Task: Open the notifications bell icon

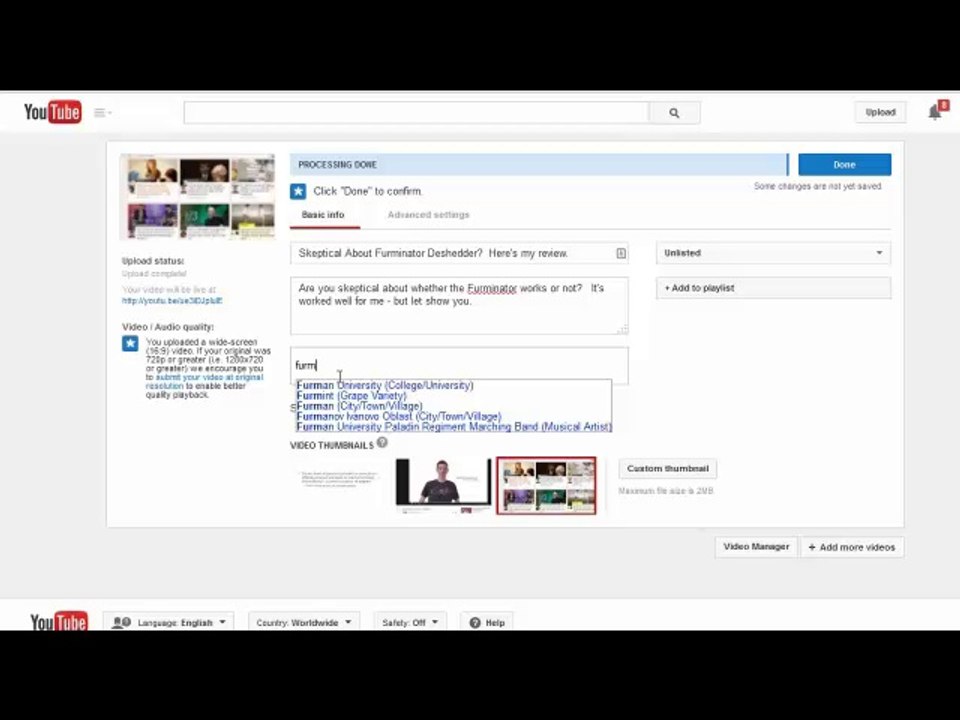Action: click(934, 112)
